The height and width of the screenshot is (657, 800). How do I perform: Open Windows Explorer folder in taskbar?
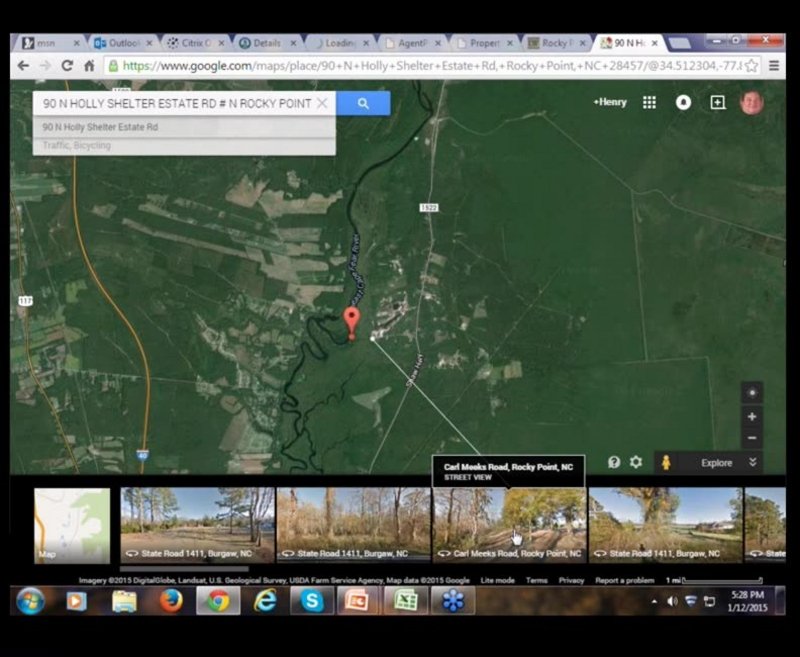(124, 601)
